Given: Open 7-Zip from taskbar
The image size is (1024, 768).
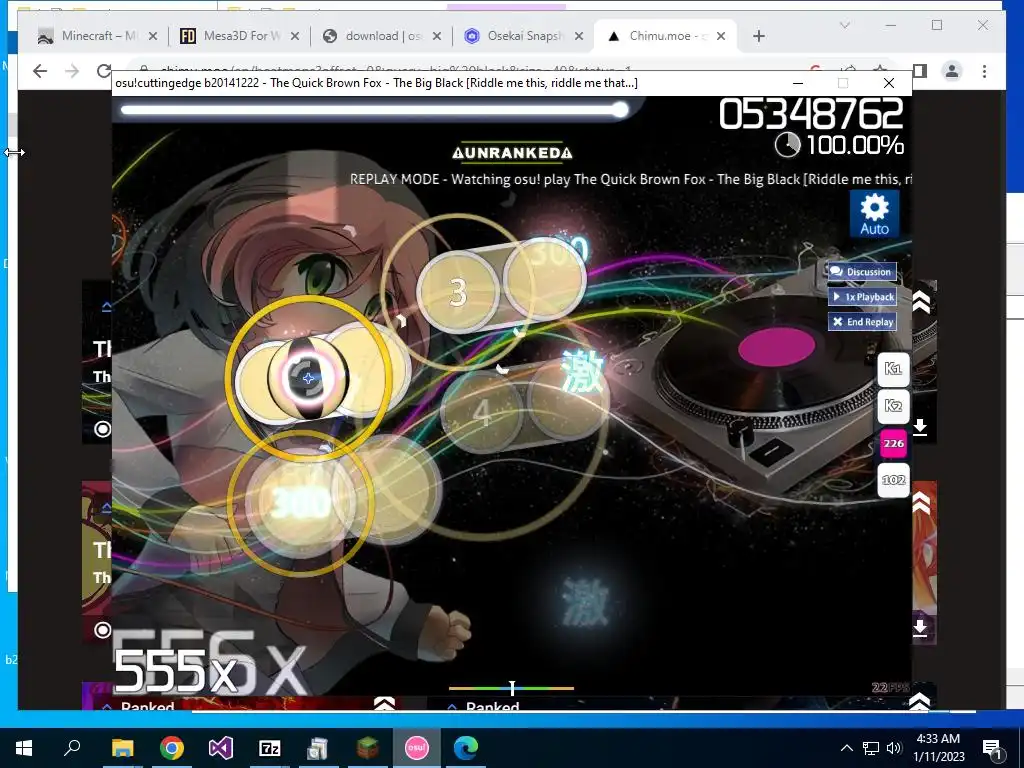Looking at the screenshot, I should pos(270,748).
